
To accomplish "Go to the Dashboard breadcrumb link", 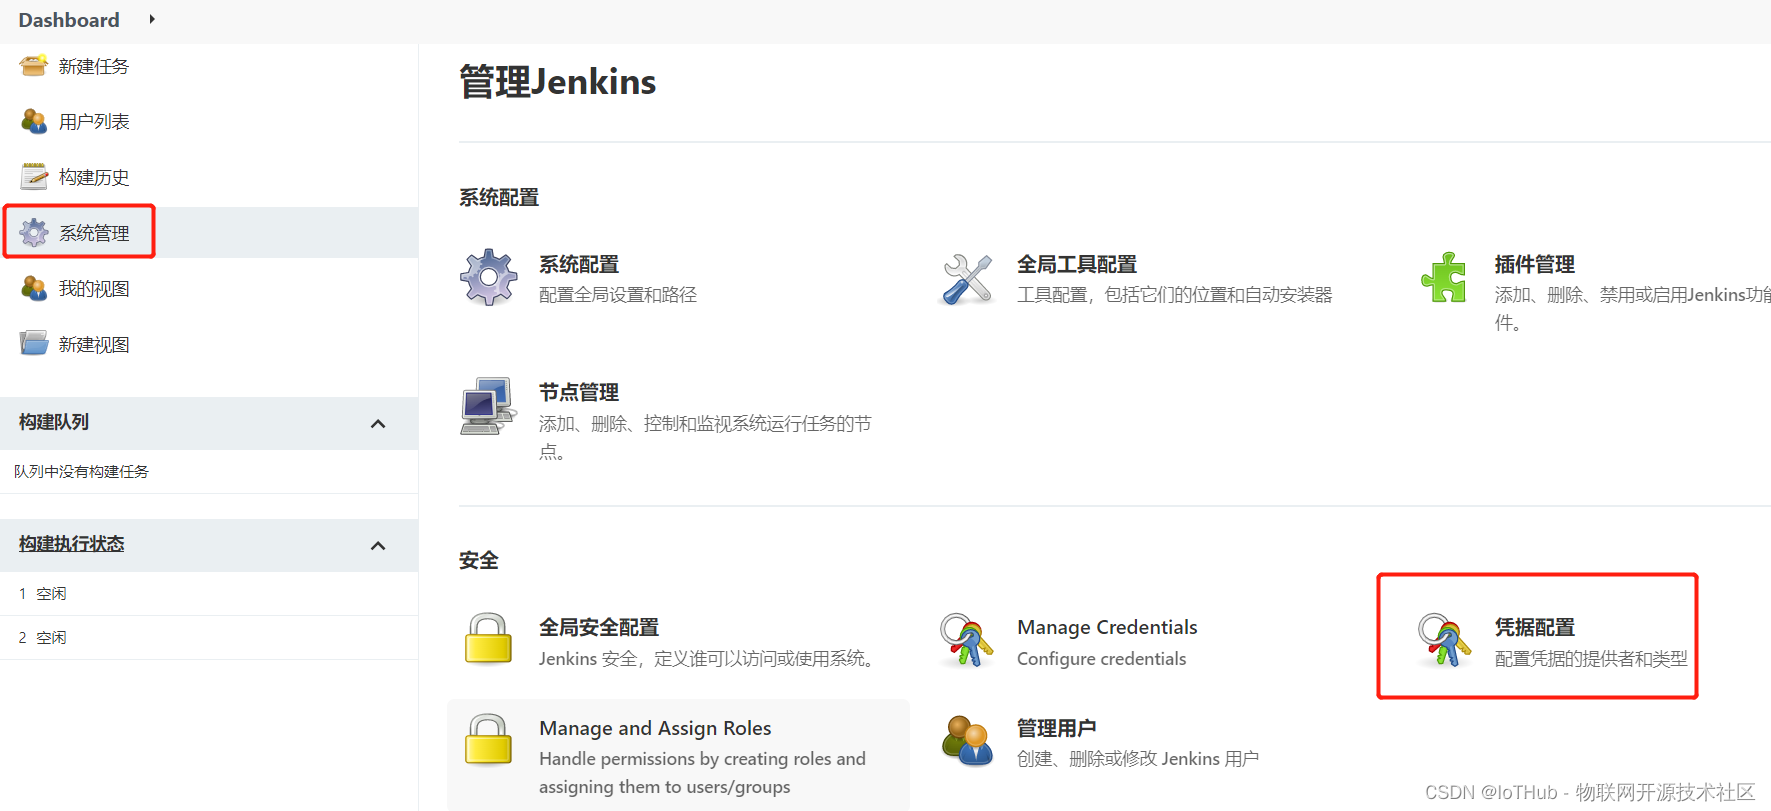I will pyautogui.click(x=69, y=20).
